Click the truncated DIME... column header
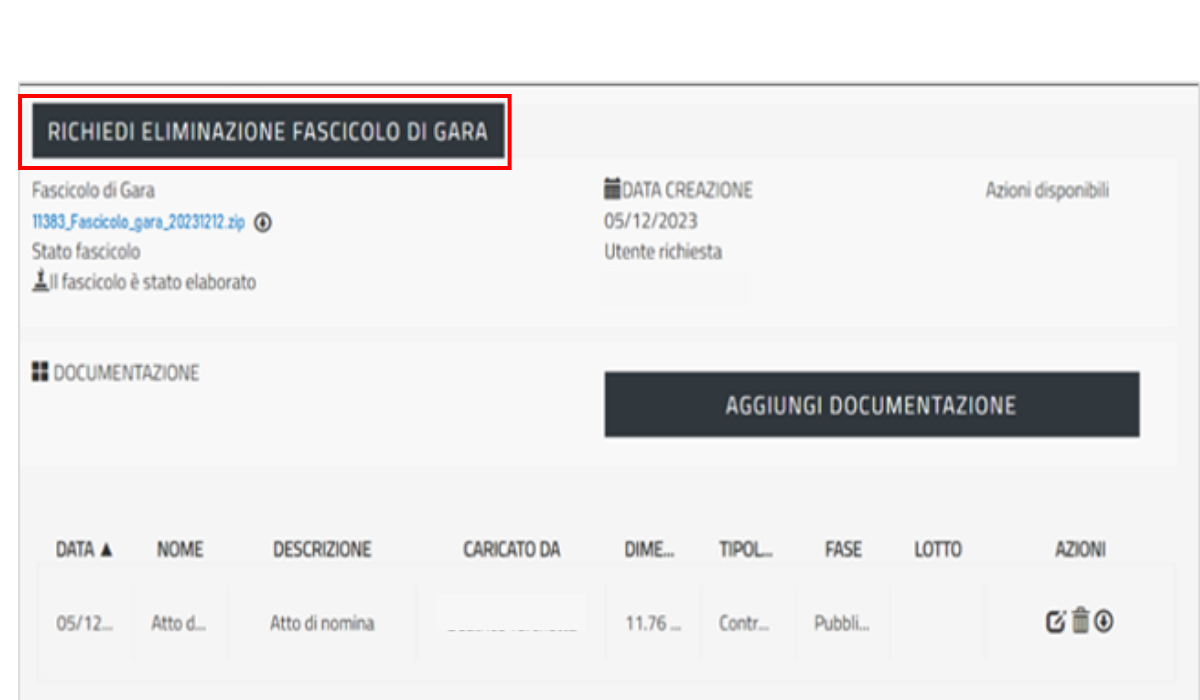Image resolution: width=1200 pixels, height=700 pixels. (x=649, y=550)
